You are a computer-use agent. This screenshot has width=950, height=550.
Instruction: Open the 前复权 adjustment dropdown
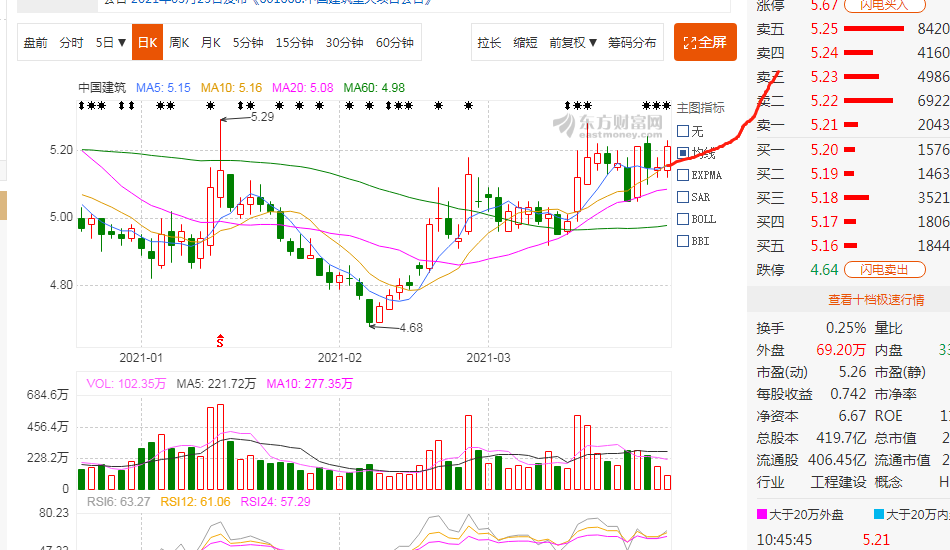click(573, 42)
